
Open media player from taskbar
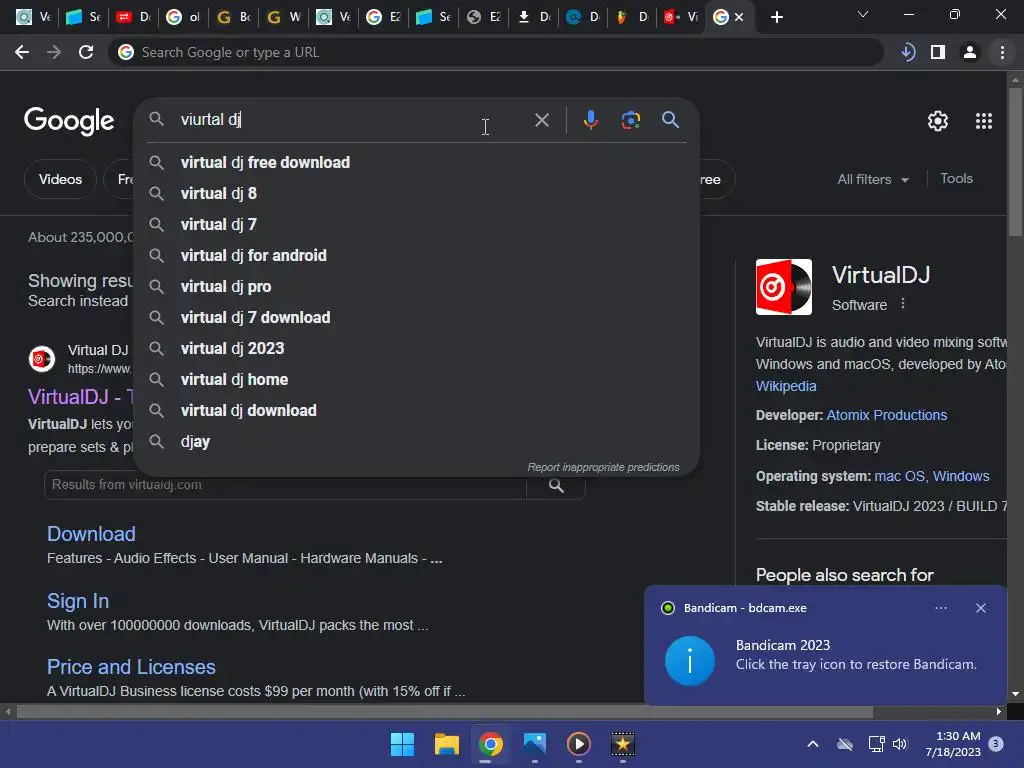point(579,744)
